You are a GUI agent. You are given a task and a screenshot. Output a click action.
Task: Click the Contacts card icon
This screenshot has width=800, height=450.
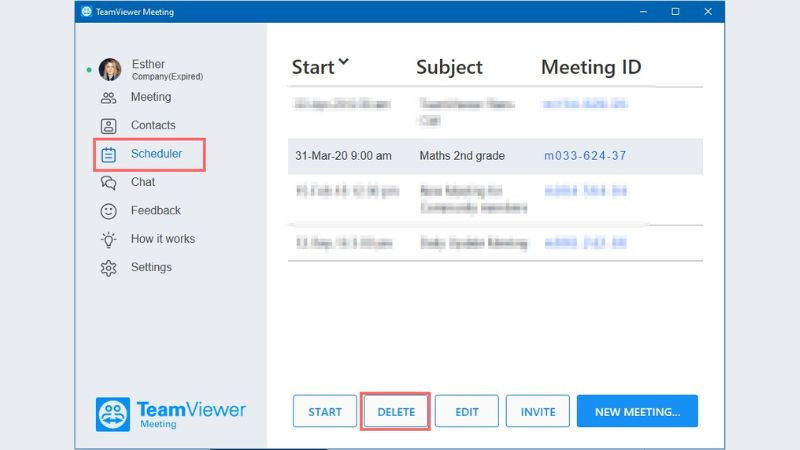click(x=108, y=126)
